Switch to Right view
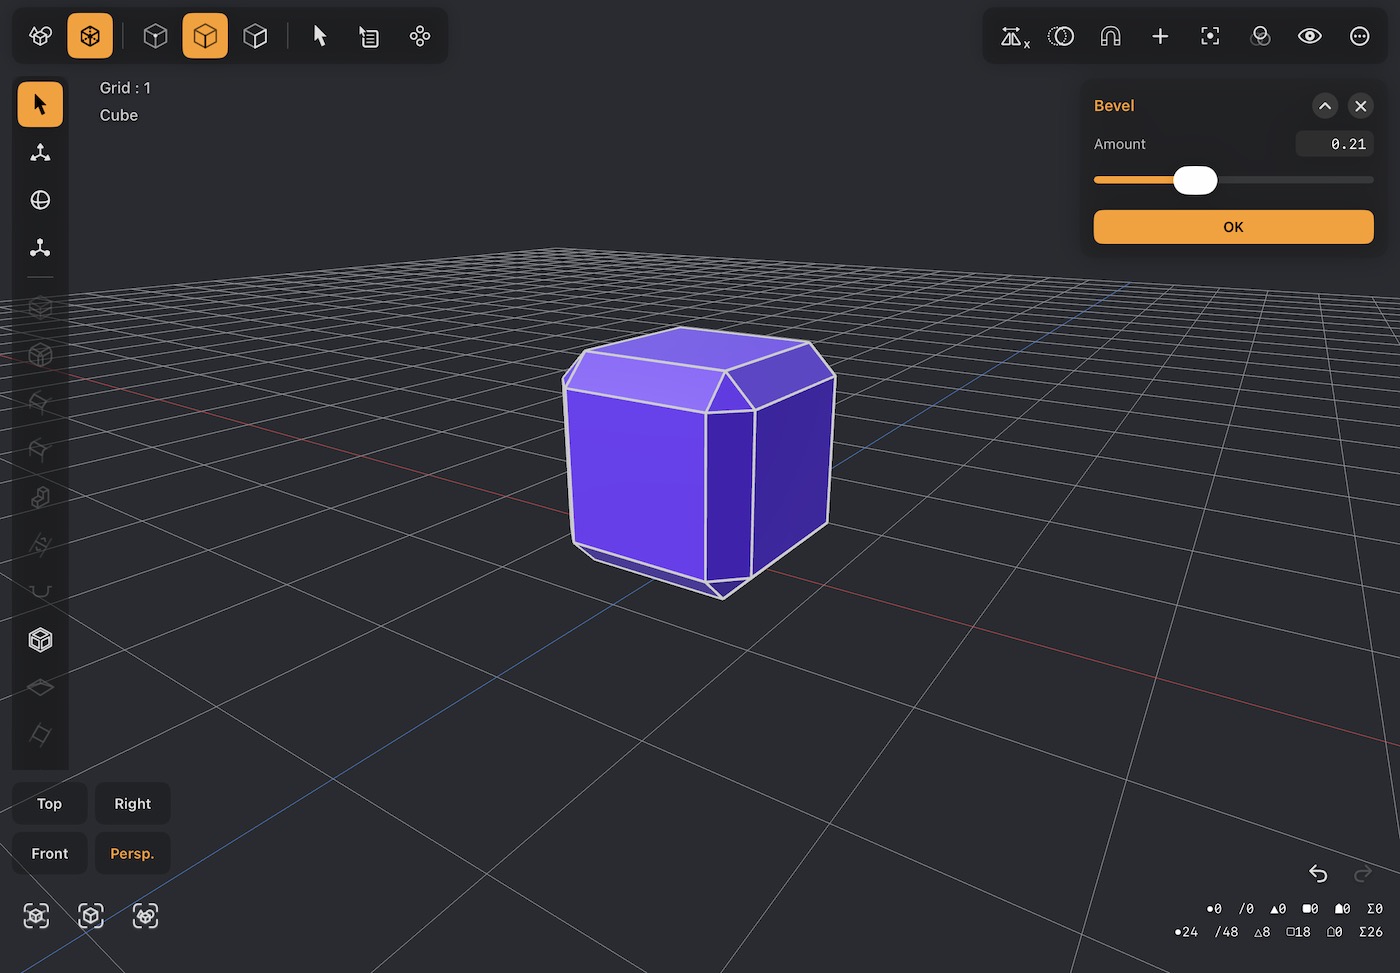 pos(132,804)
